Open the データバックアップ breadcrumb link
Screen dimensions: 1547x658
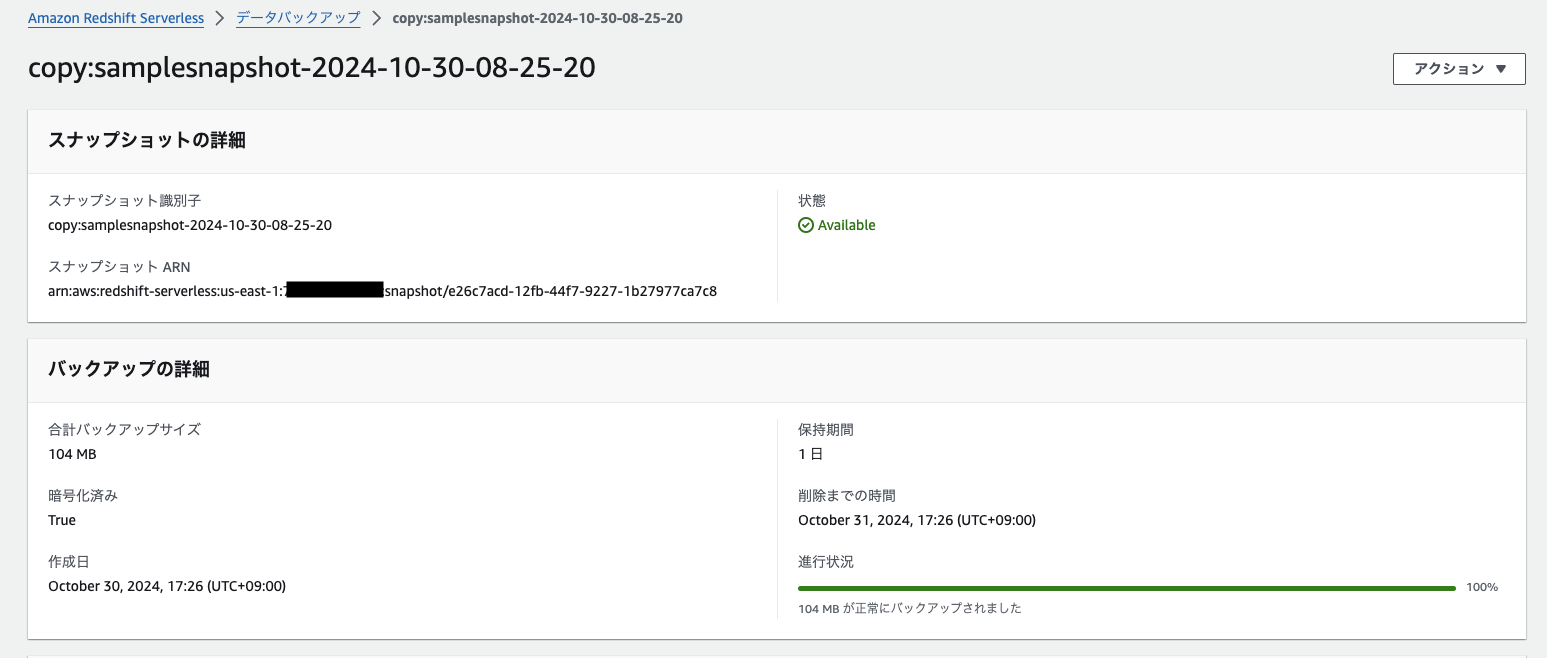click(298, 18)
